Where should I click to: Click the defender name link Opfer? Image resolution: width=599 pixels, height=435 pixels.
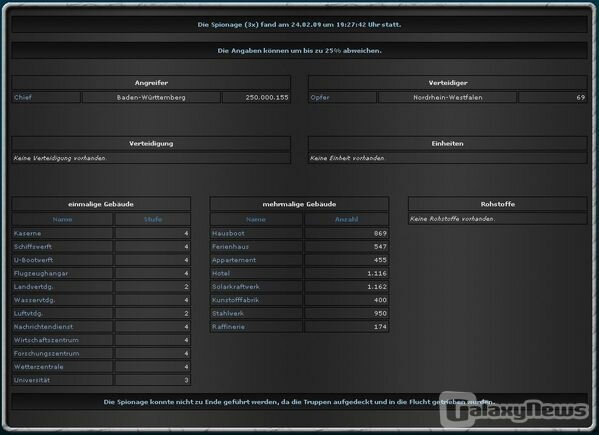[320, 97]
